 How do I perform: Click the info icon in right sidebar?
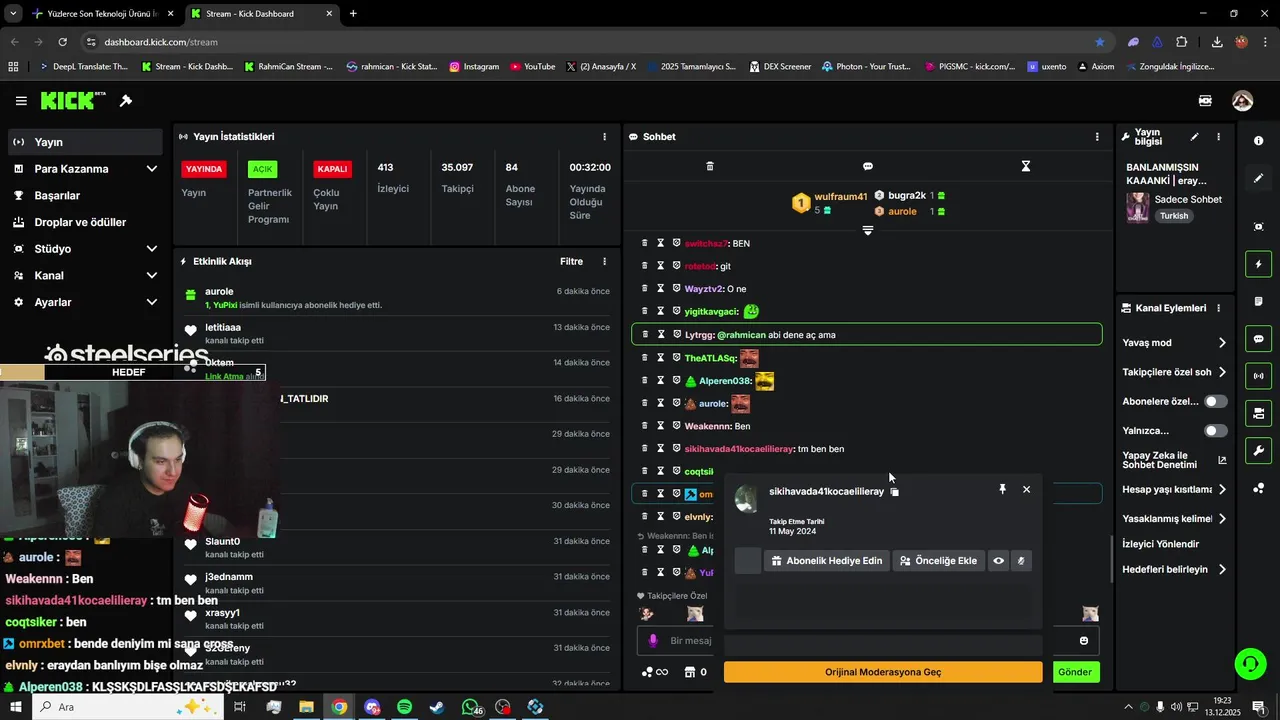tap(1259, 141)
